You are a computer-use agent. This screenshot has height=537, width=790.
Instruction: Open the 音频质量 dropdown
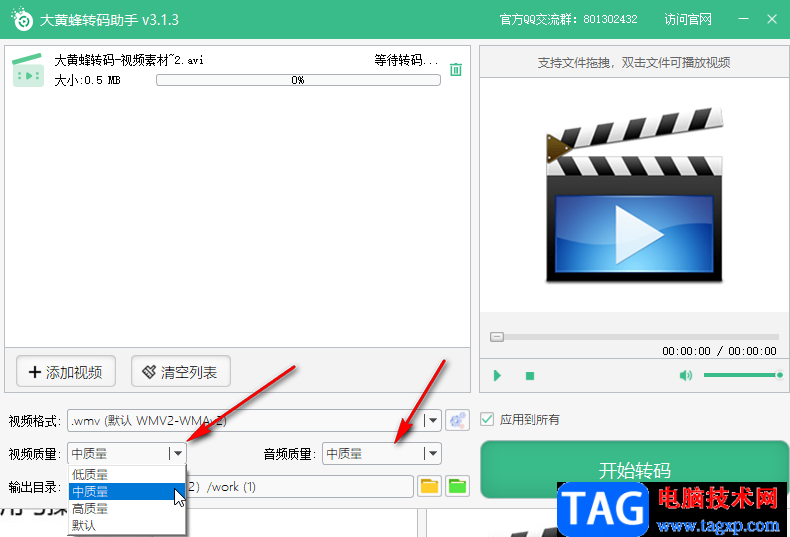pos(382,453)
